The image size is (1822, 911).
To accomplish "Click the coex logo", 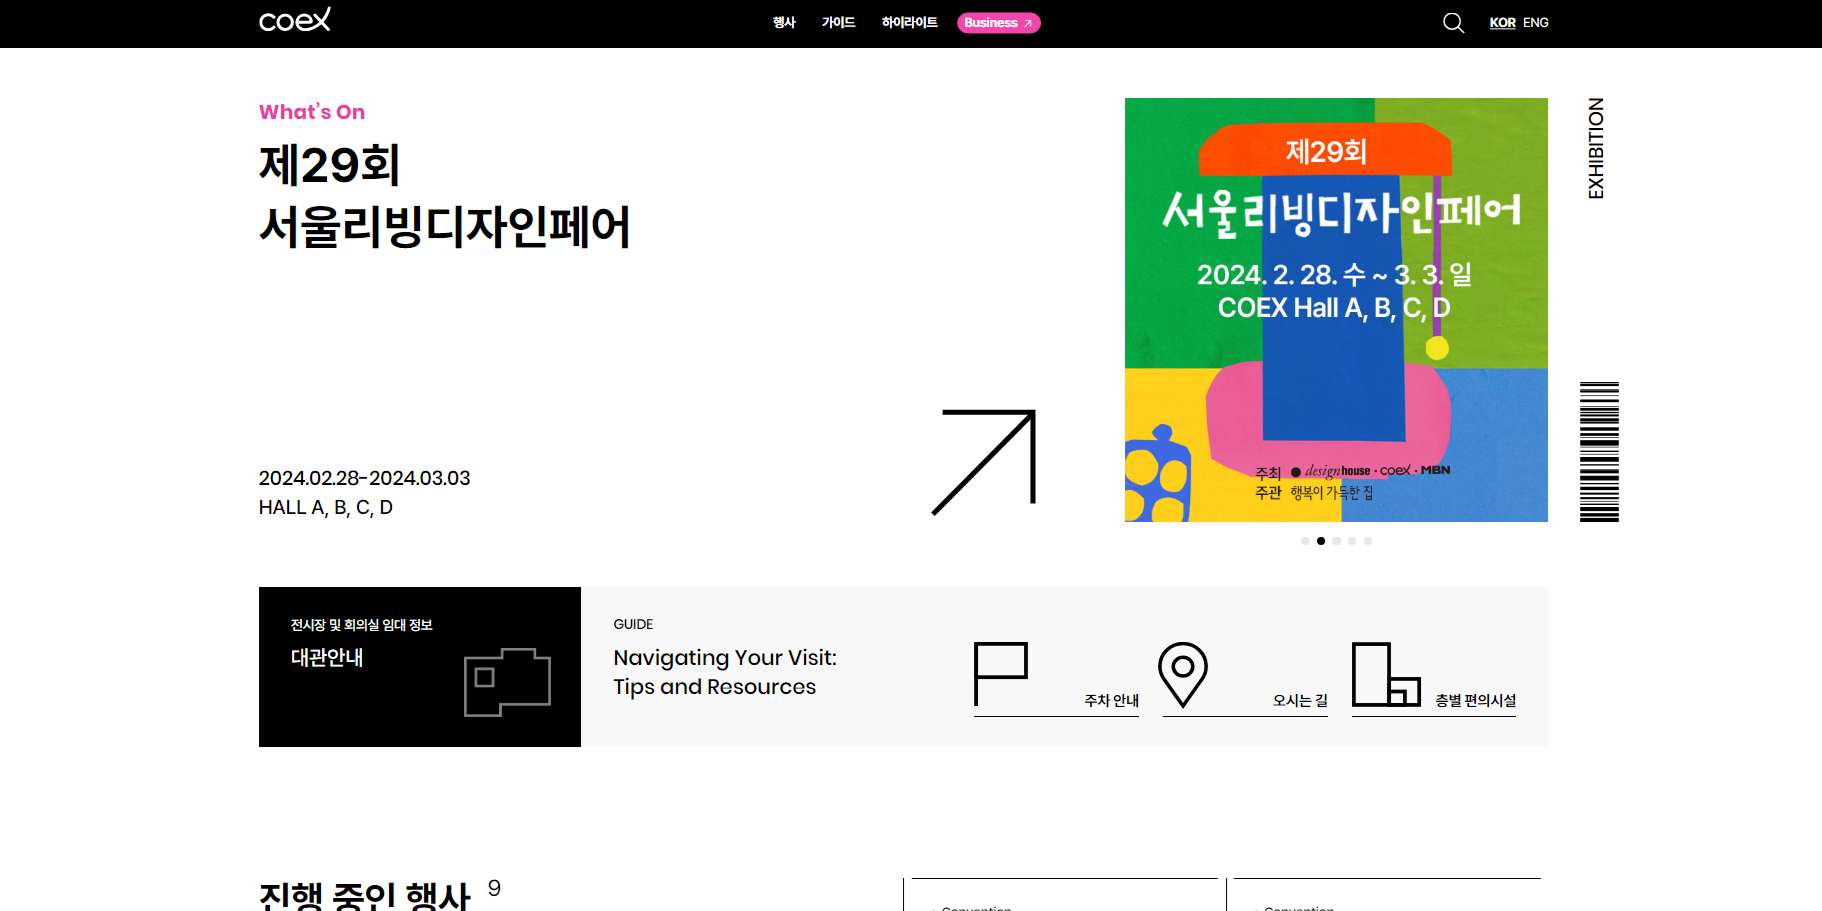I will point(294,20).
